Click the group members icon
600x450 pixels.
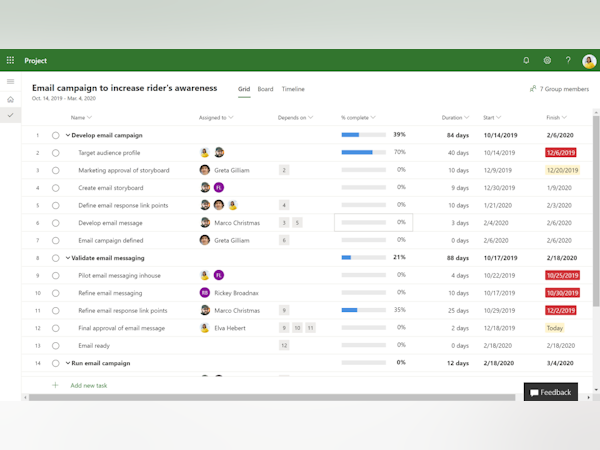(533, 89)
